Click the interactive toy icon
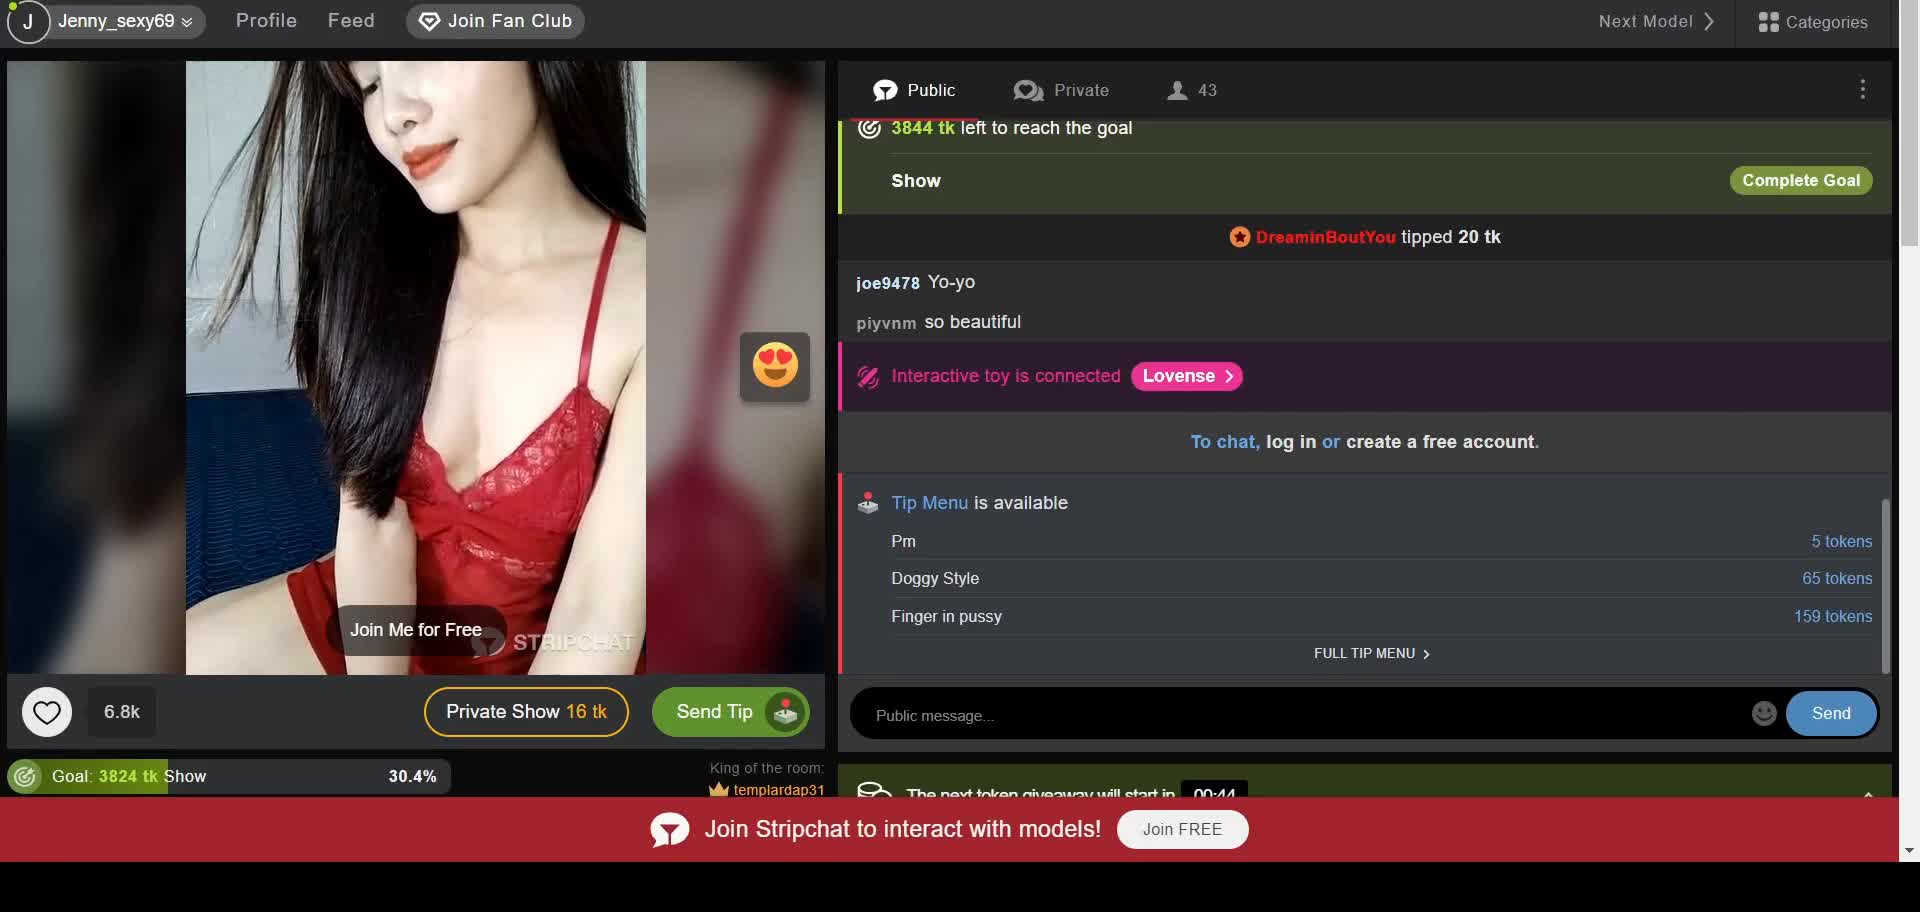The height and width of the screenshot is (912, 1920). pyautogui.click(x=868, y=377)
